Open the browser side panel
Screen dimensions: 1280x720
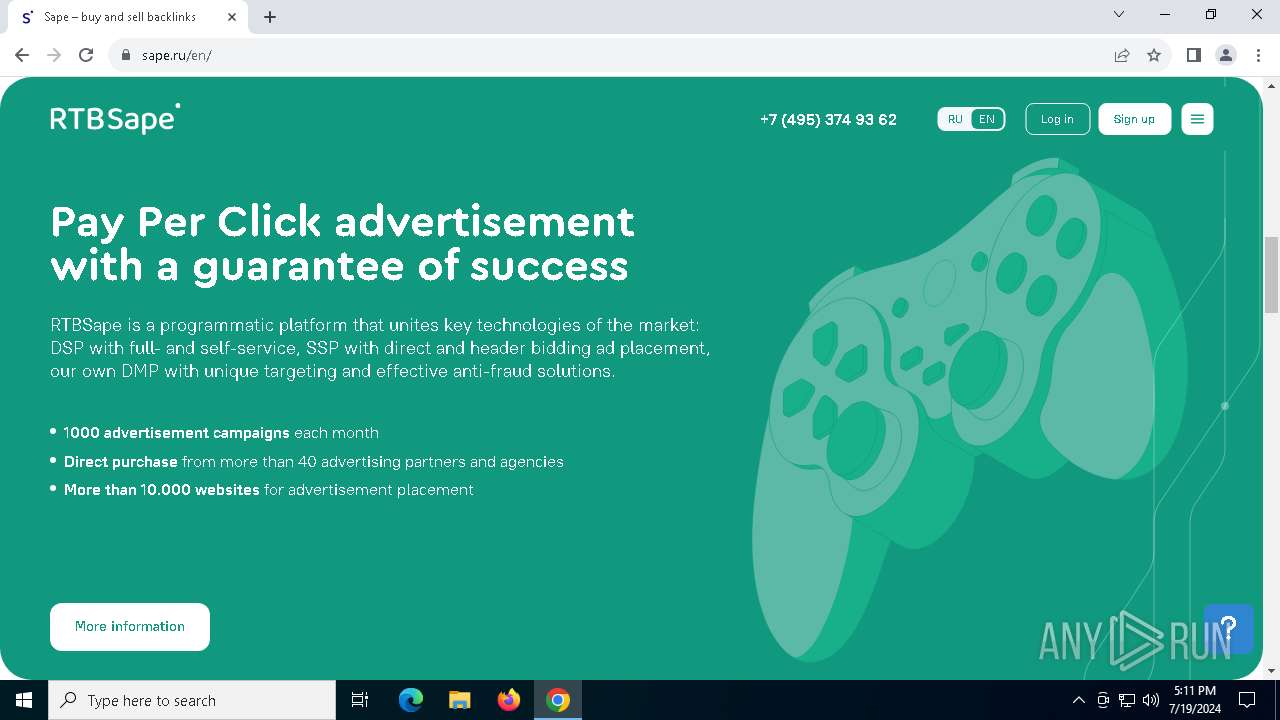(x=1193, y=55)
